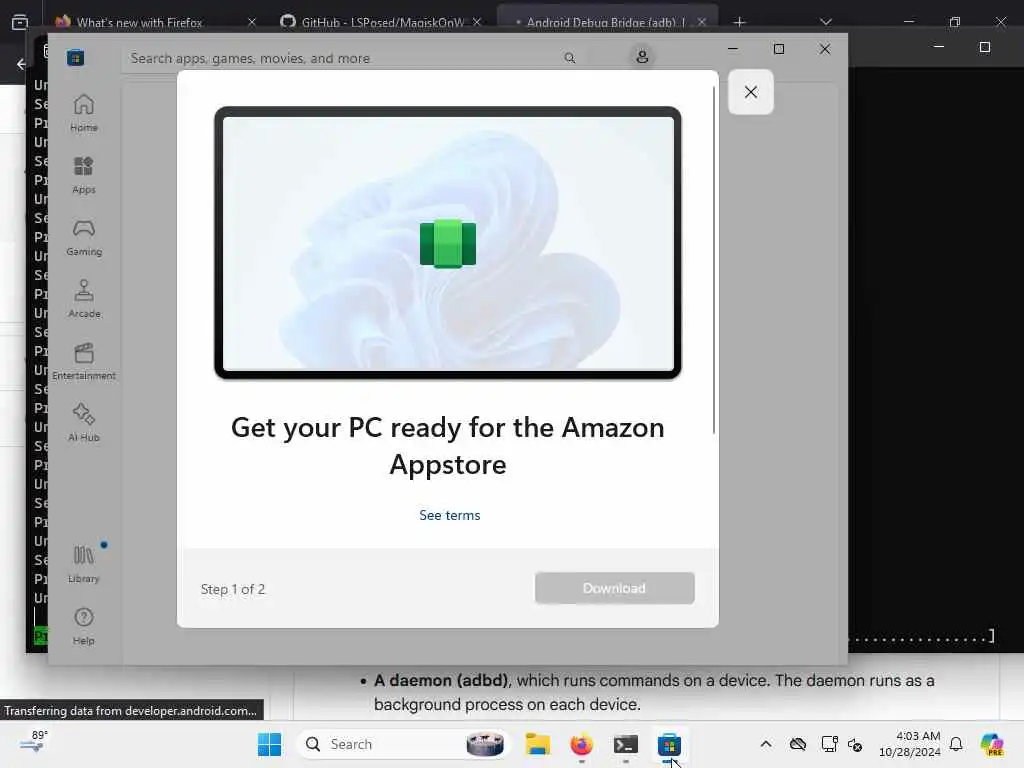Close the Amazon Appstore dialog
Viewport: 1024px width, 768px height.
pyautogui.click(x=751, y=92)
